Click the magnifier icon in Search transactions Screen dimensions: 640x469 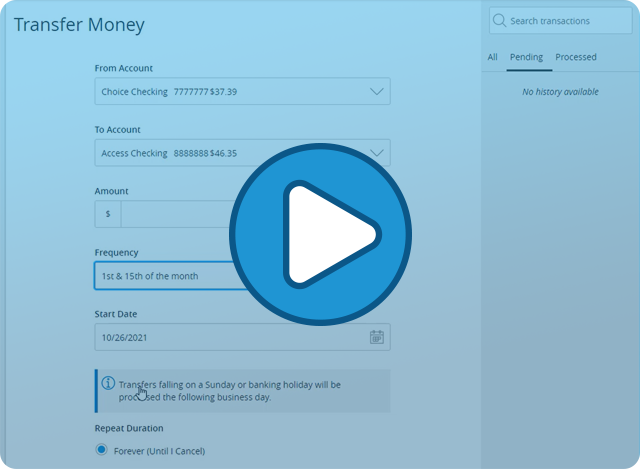pyautogui.click(x=499, y=20)
